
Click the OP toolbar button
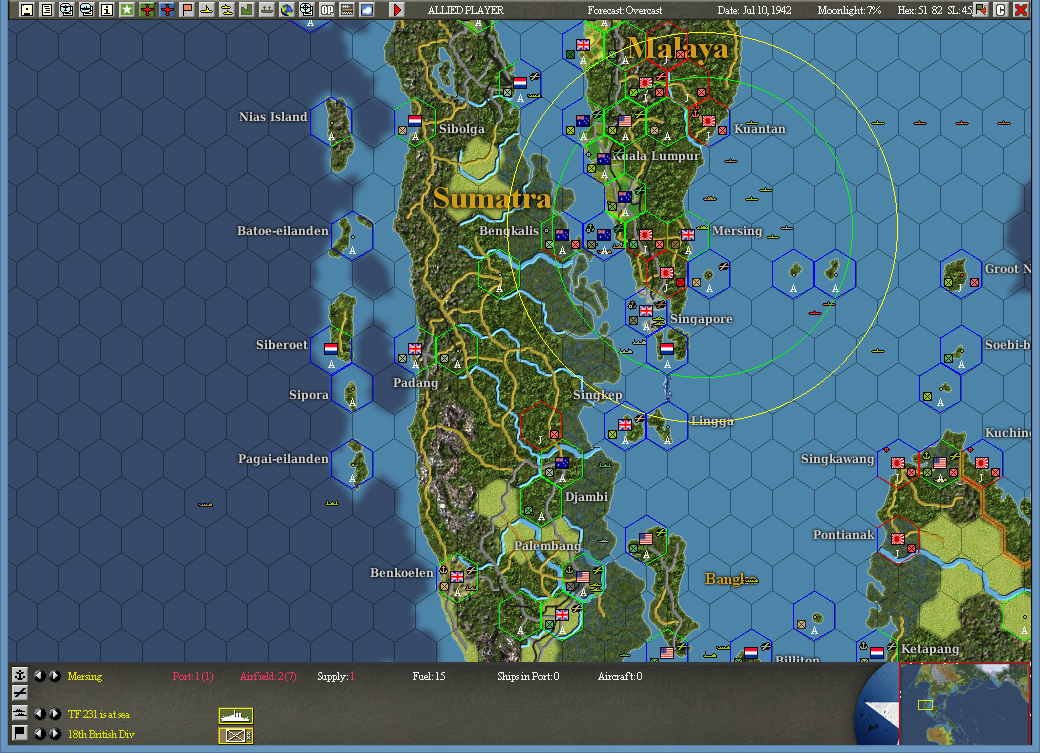click(x=327, y=9)
